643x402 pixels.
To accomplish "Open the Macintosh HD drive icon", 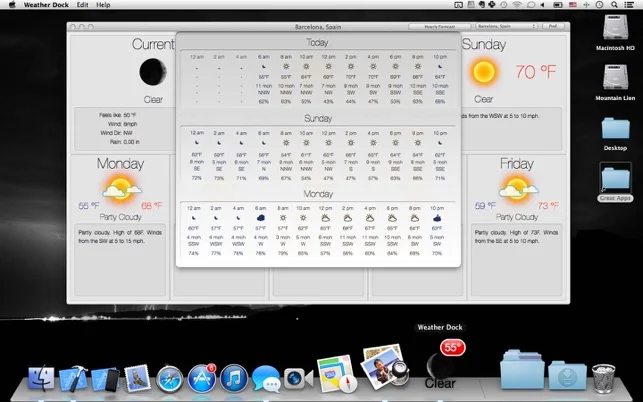I will [x=615, y=33].
